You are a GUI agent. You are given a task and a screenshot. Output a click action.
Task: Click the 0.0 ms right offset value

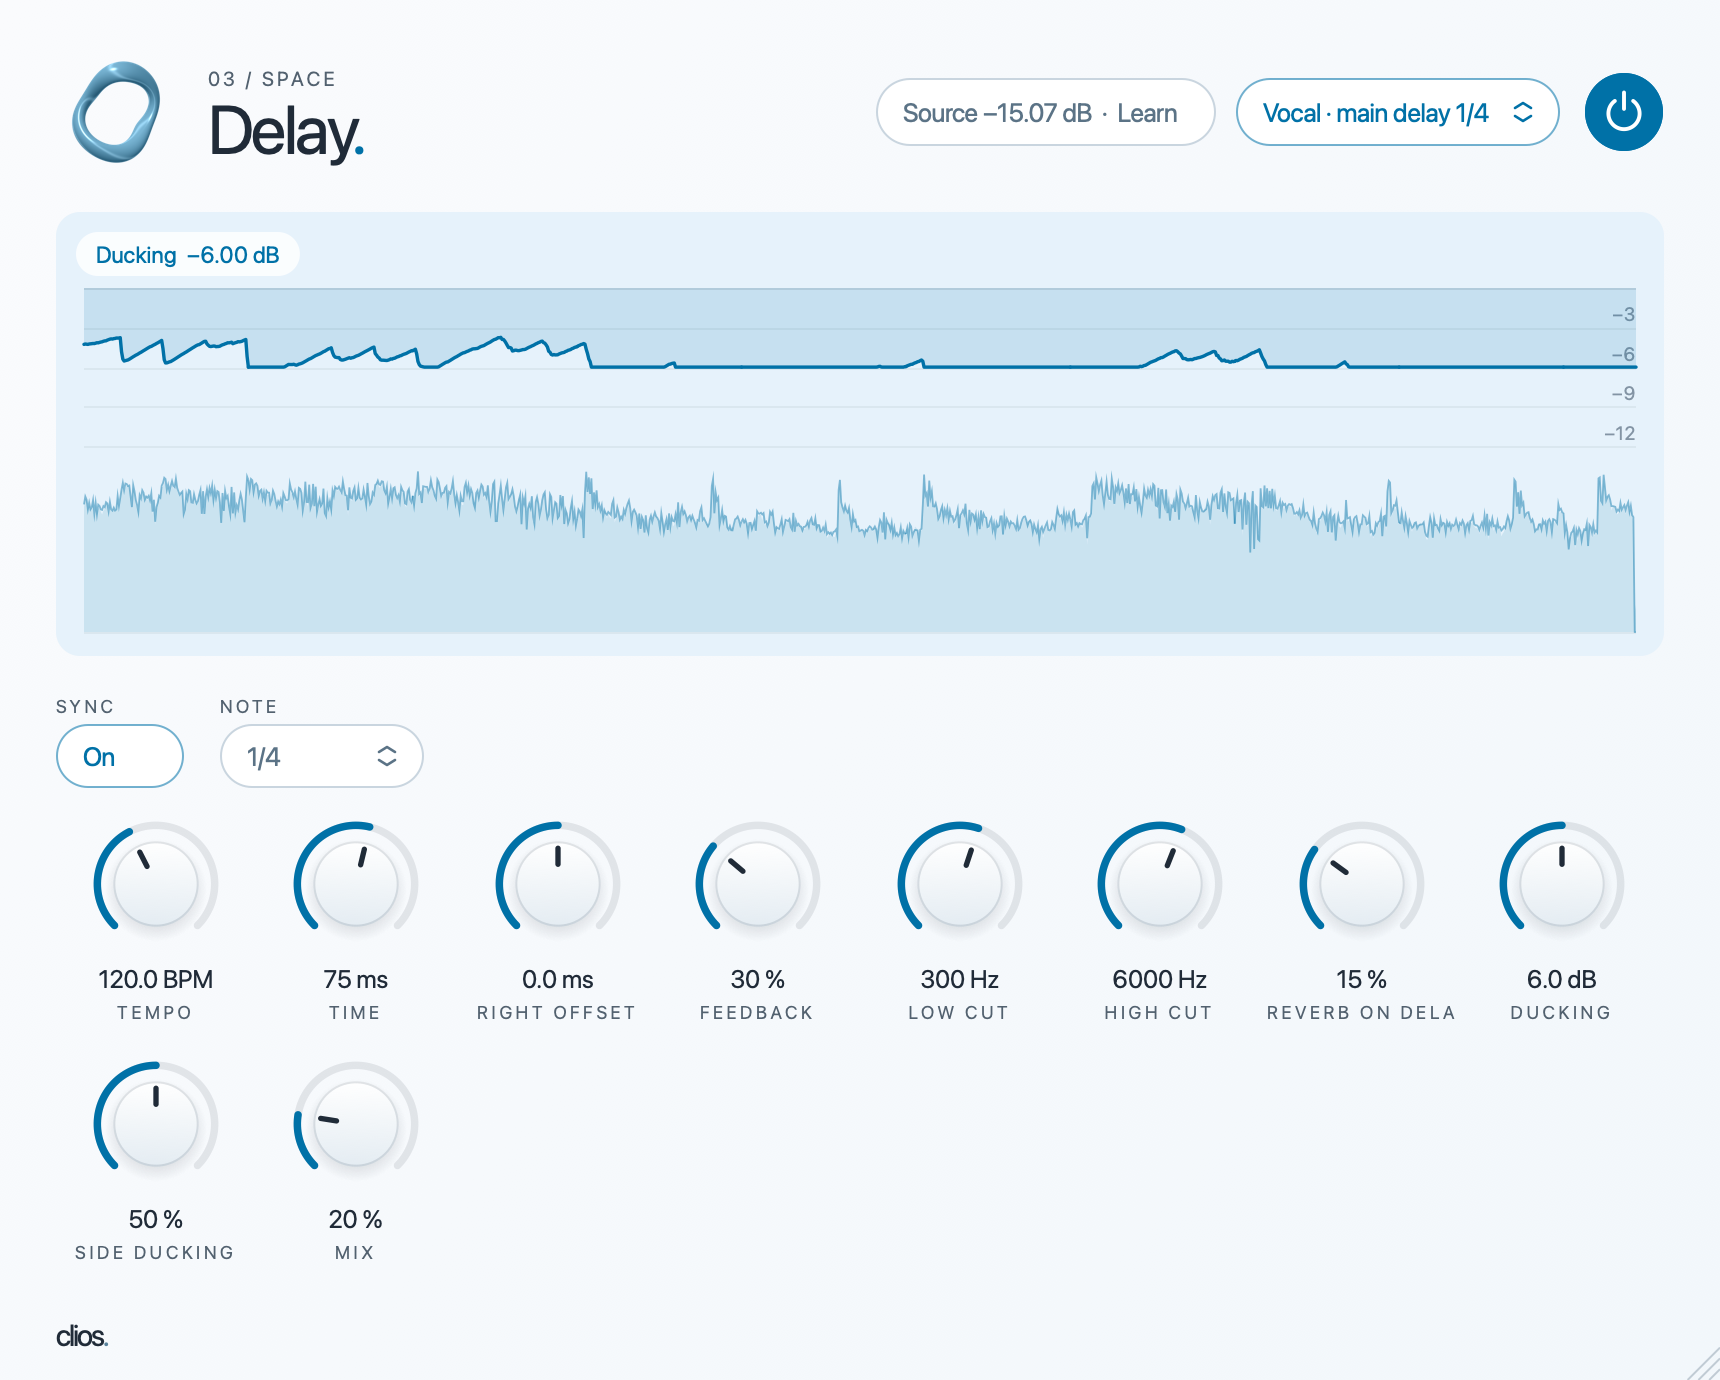pos(558,979)
